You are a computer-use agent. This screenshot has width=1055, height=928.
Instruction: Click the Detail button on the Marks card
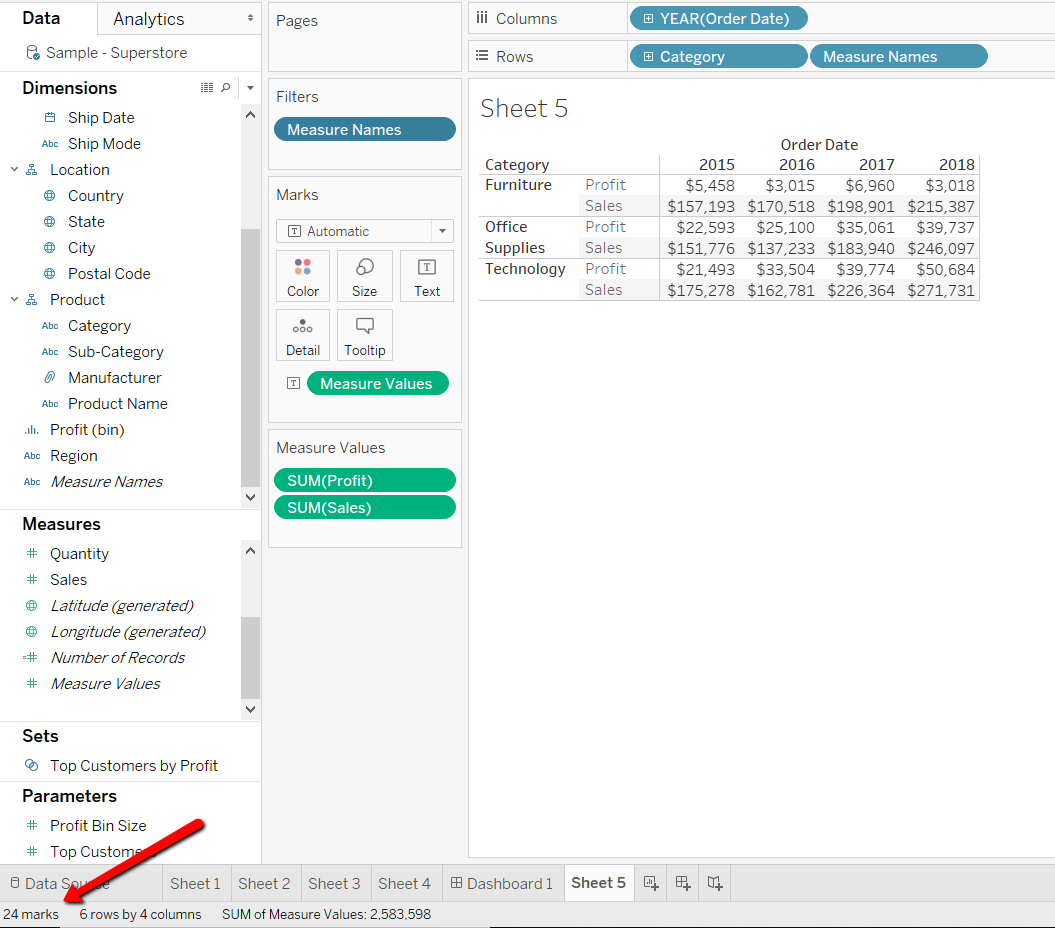coord(302,335)
